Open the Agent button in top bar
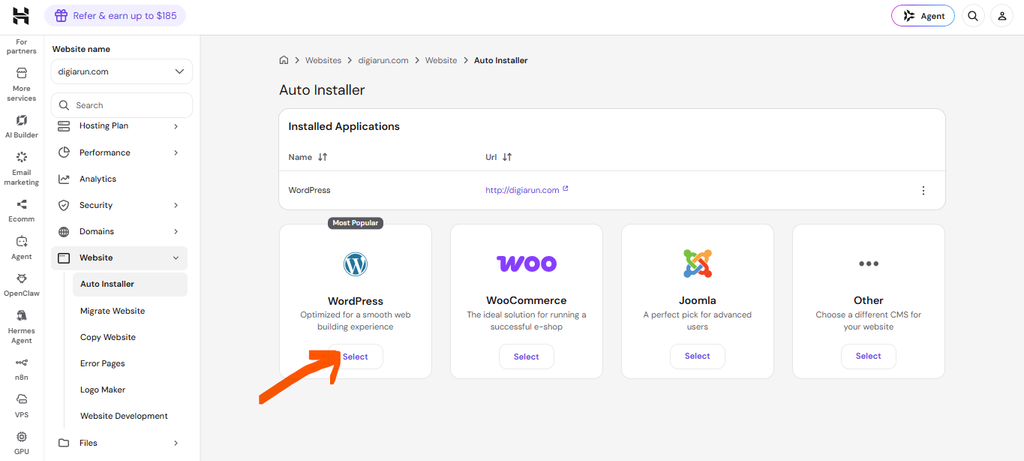 point(923,16)
